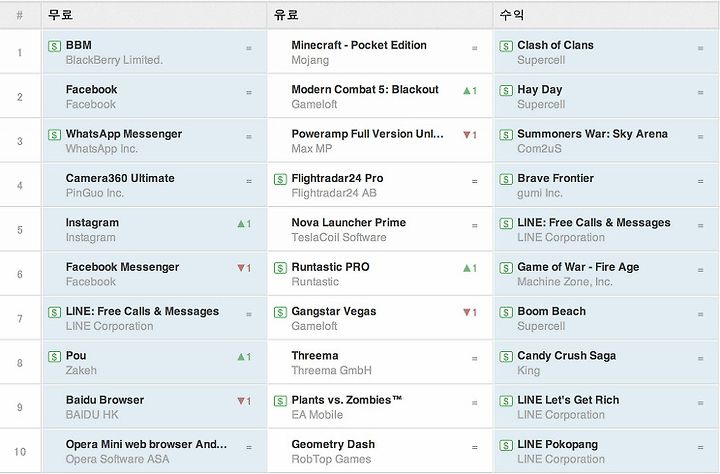Click the in-app purchase icon beside BBM

pyautogui.click(x=54, y=46)
